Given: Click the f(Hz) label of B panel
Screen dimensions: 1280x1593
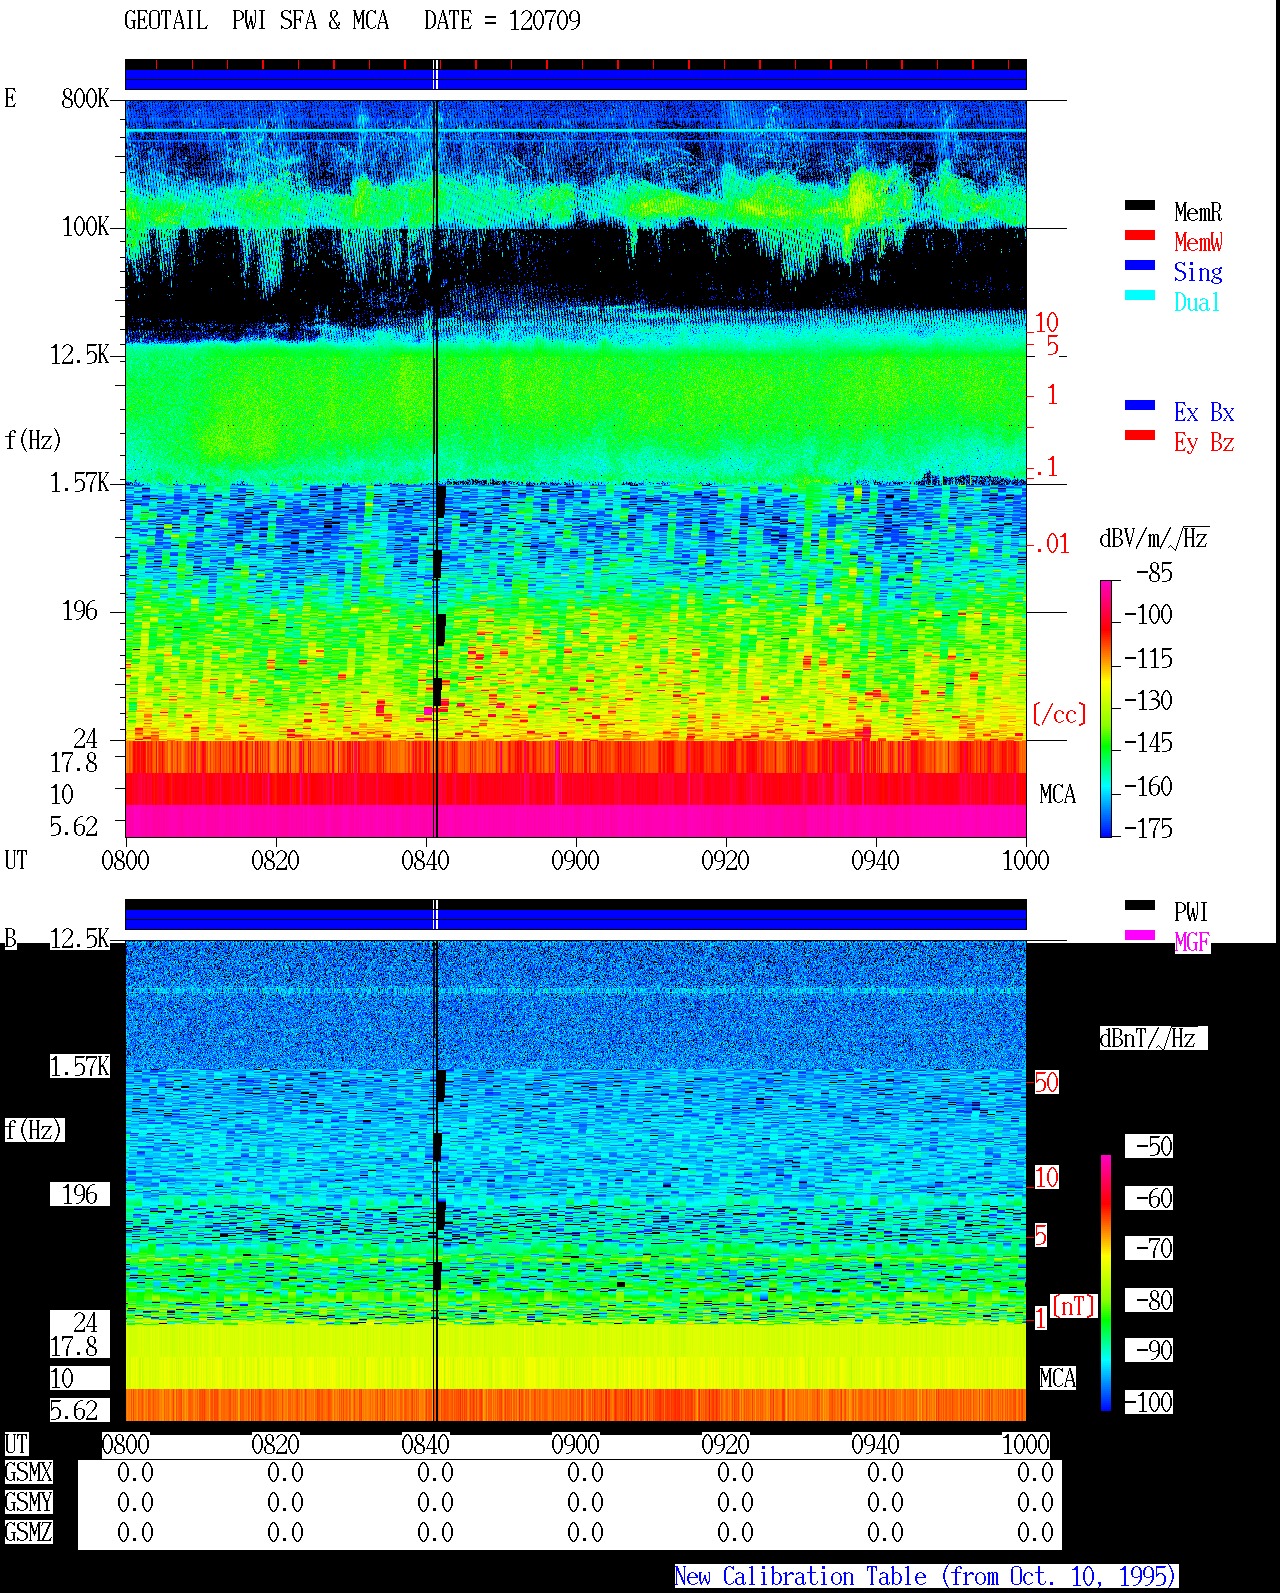Looking at the screenshot, I should click(33, 1130).
